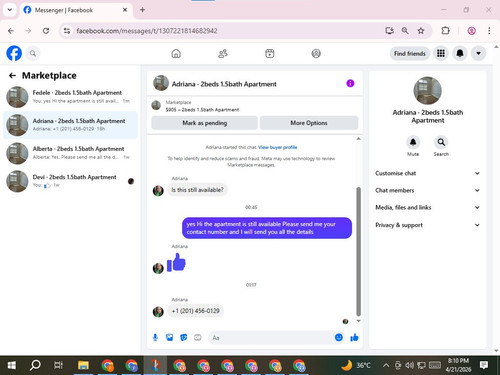Viewport: 500px width, 375px height.
Task: Expand Privacy & support section
Action: [427, 225]
